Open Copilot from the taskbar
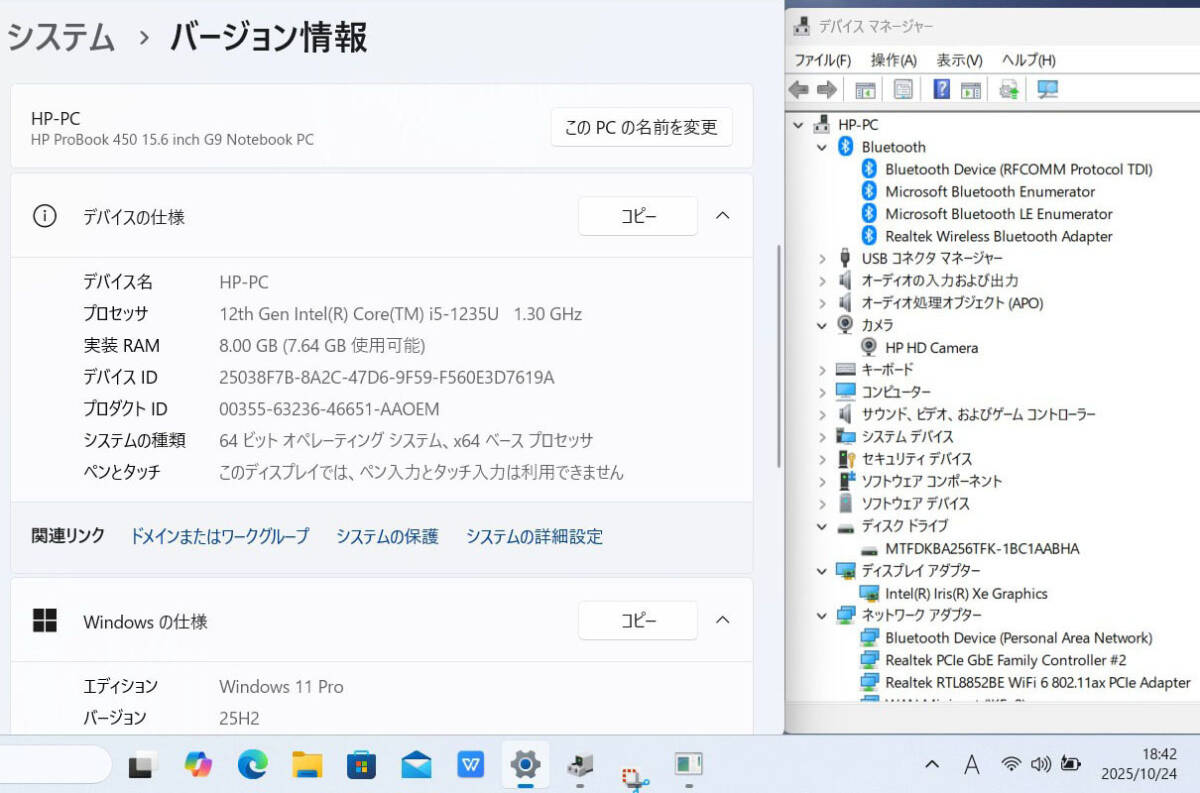The width and height of the screenshot is (1200, 793). click(x=198, y=765)
